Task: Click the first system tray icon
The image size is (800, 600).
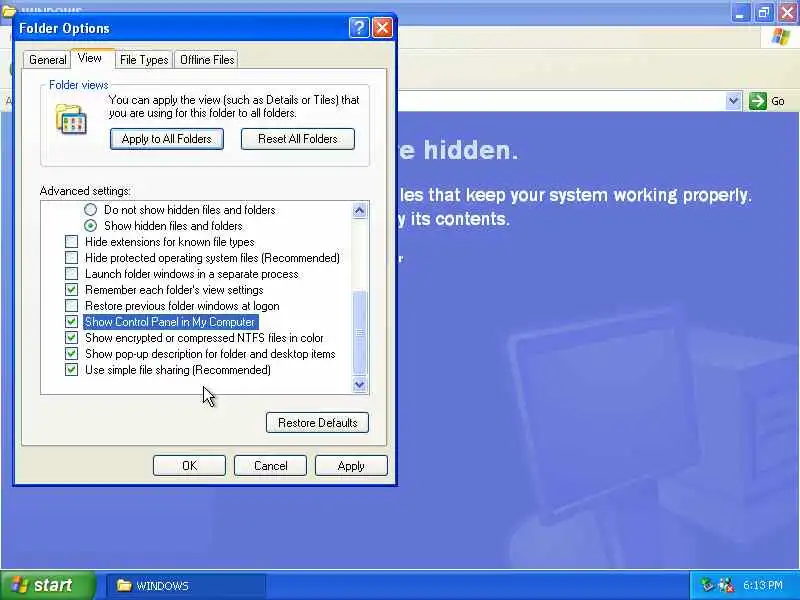Action: click(707, 585)
